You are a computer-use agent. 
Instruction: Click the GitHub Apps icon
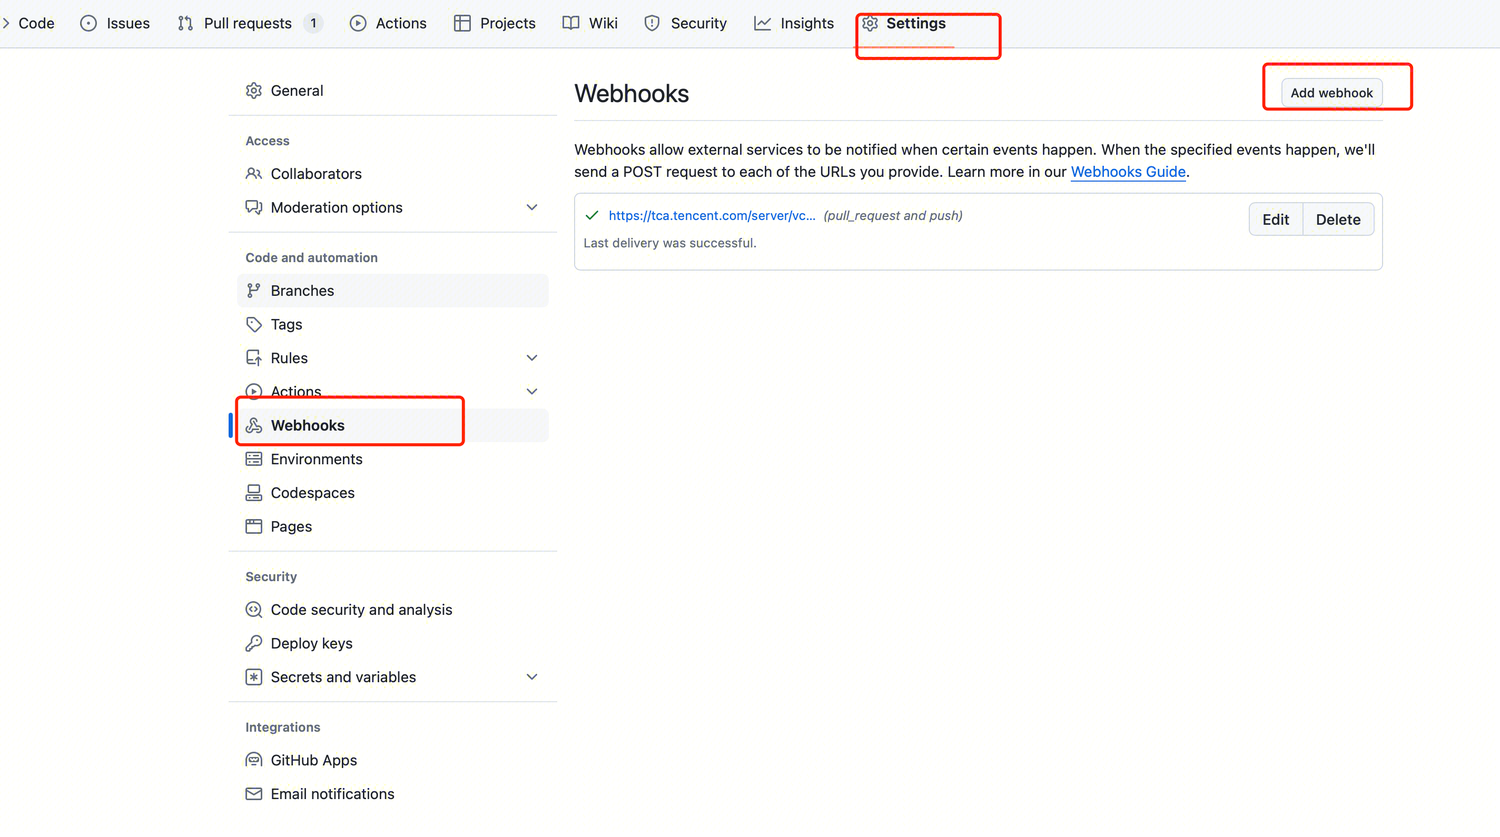pos(254,760)
